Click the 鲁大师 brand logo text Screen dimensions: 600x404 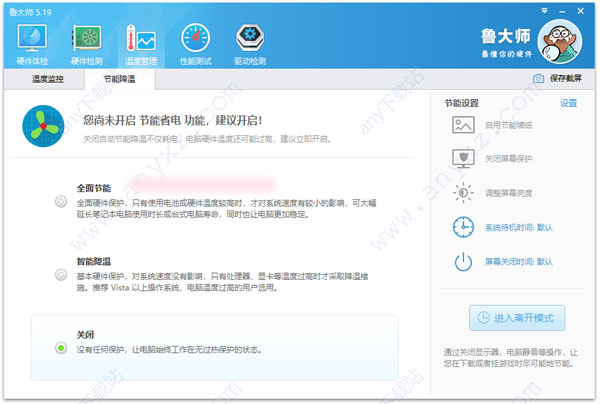[x=505, y=36]
